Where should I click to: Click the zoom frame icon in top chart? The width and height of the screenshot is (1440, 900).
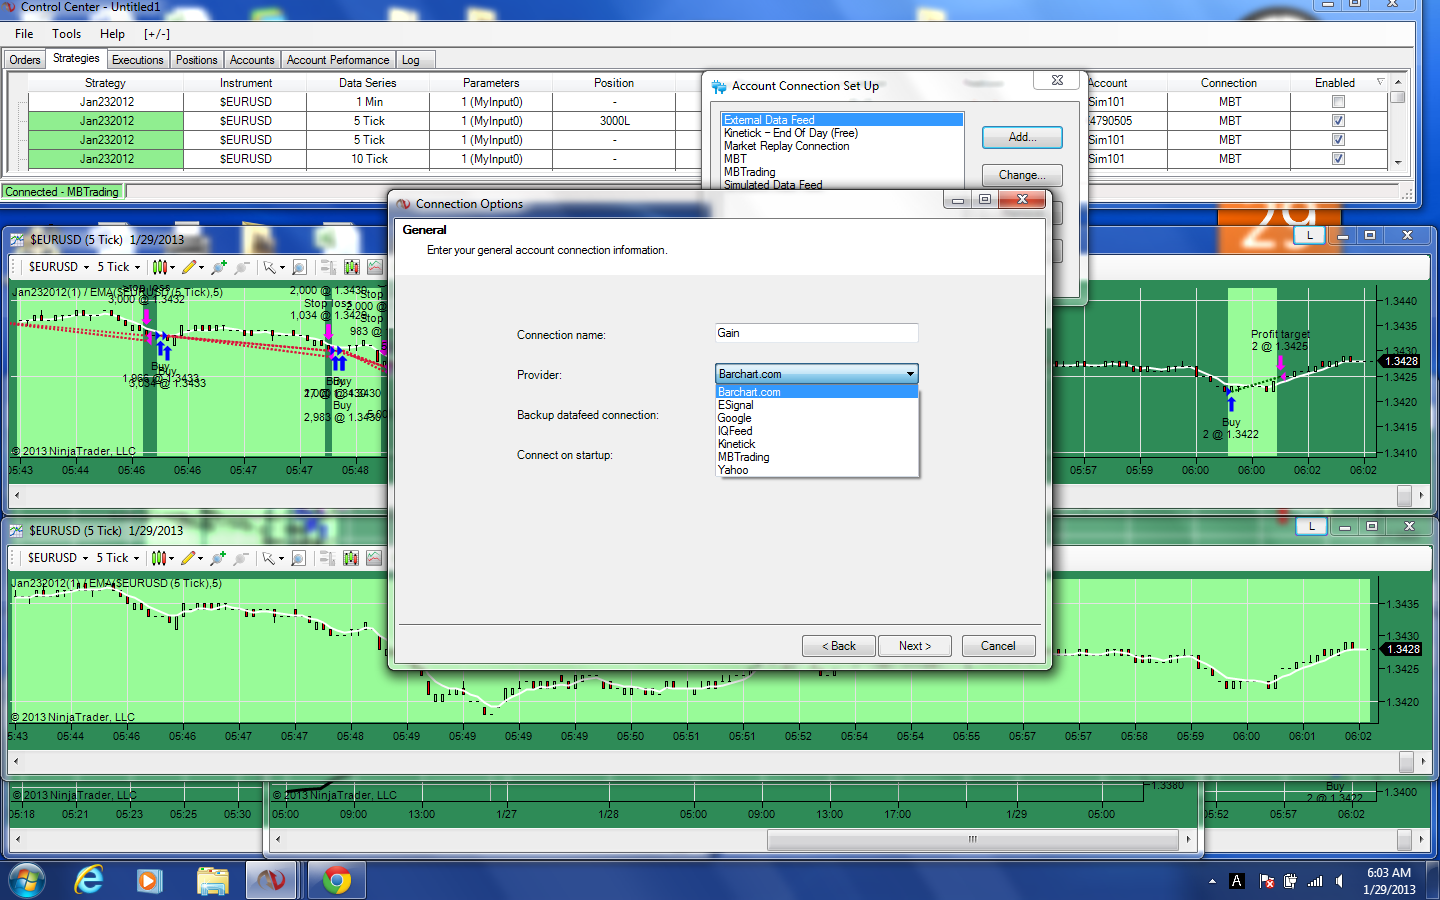(x=299, y=267)
